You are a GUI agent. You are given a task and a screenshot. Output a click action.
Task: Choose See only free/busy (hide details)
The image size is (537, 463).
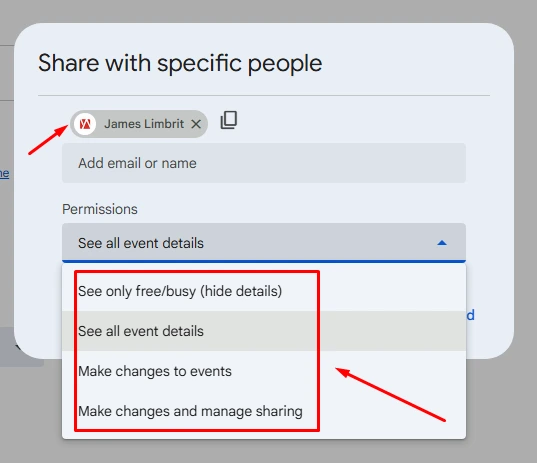[264, 291]
